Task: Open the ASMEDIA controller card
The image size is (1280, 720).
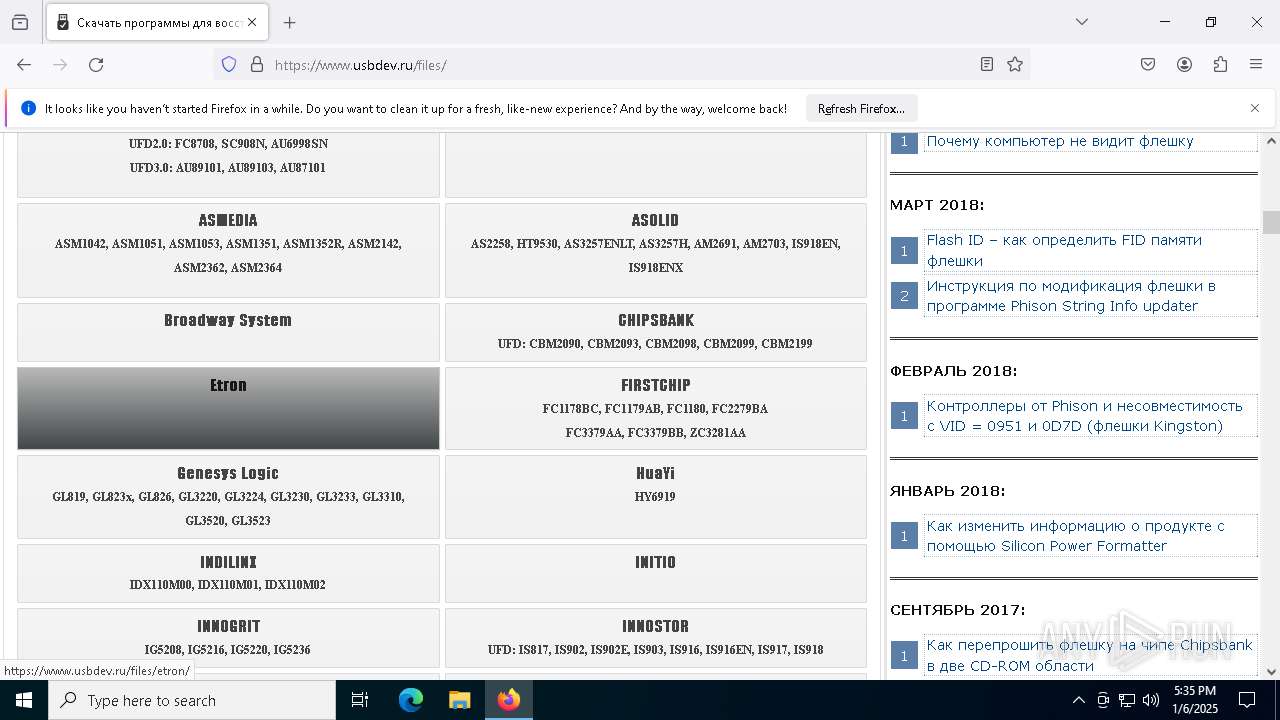Action: (x=228, y=250)
